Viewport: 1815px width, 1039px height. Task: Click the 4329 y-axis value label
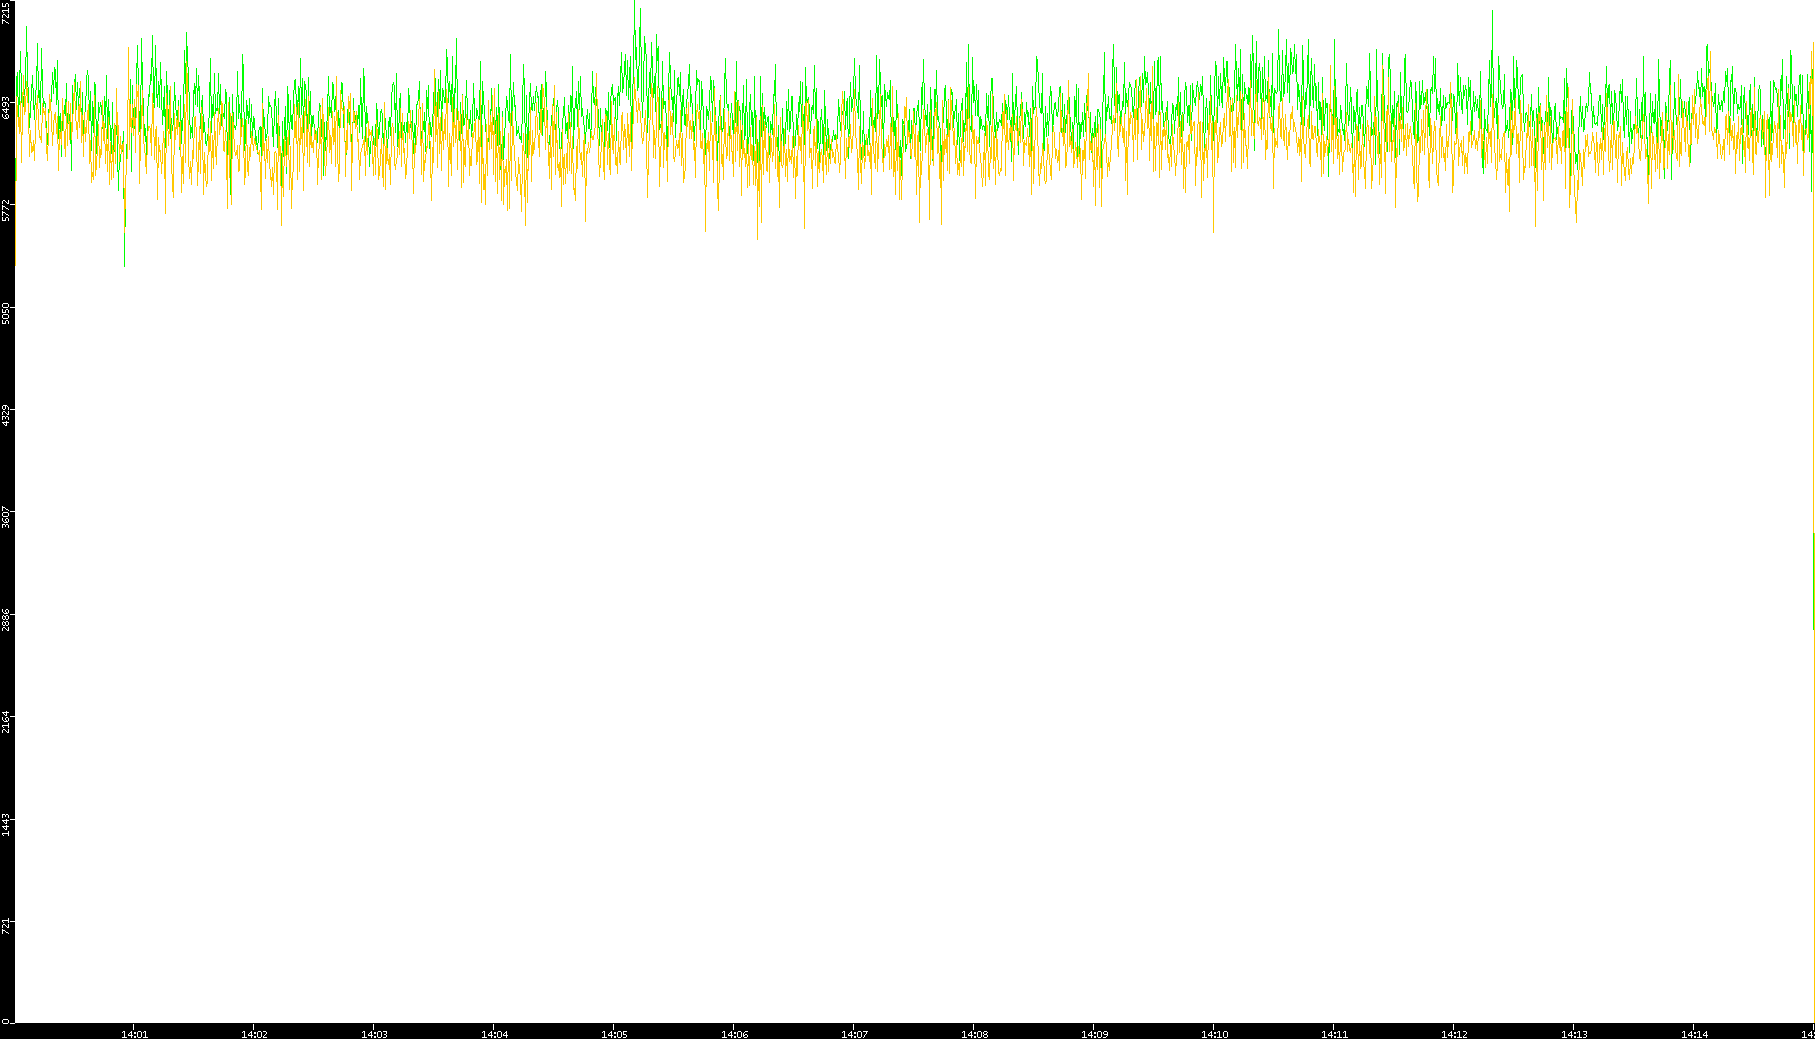click(6, 416)
